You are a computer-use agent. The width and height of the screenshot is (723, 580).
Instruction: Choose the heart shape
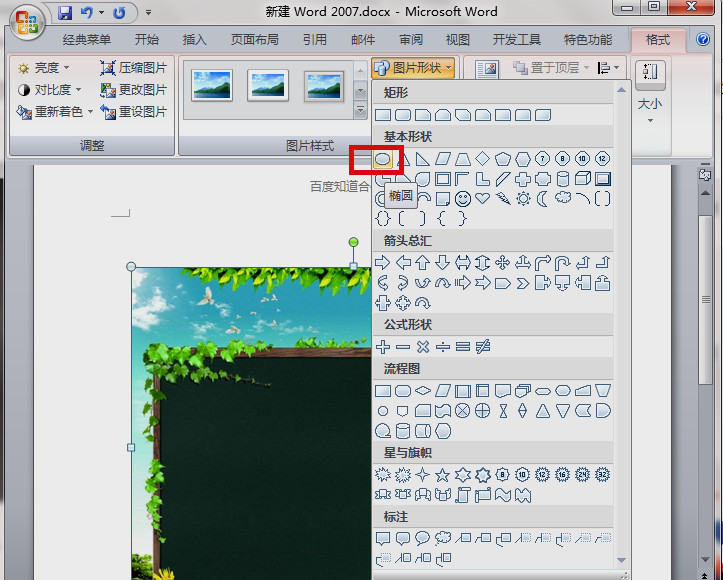click(x=482, y=199)
